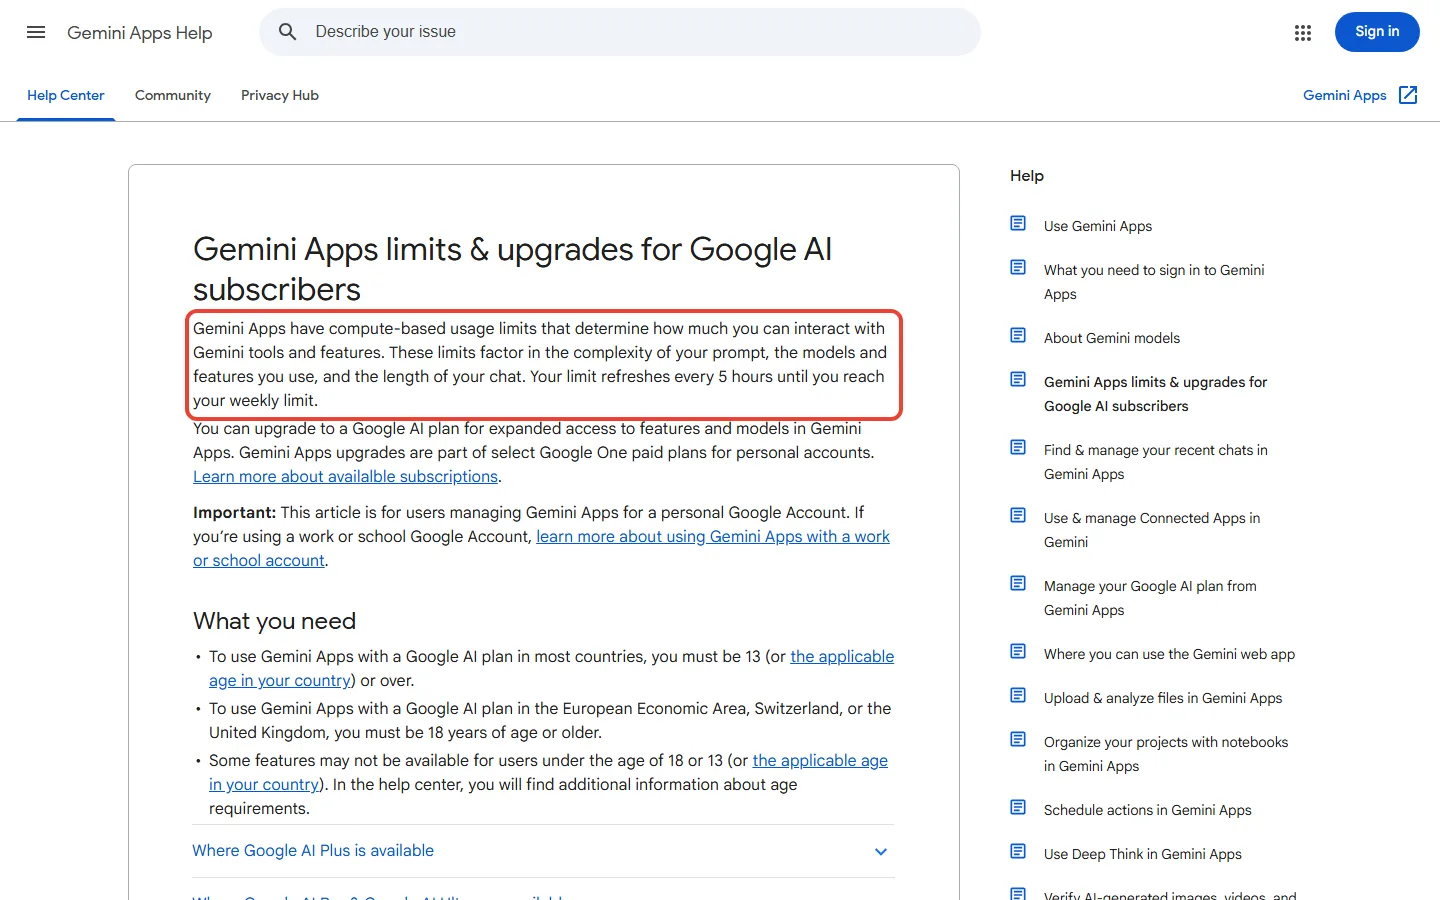
Task: Expand Where Google AI Plus is available
Action: (x=542, y=851)
